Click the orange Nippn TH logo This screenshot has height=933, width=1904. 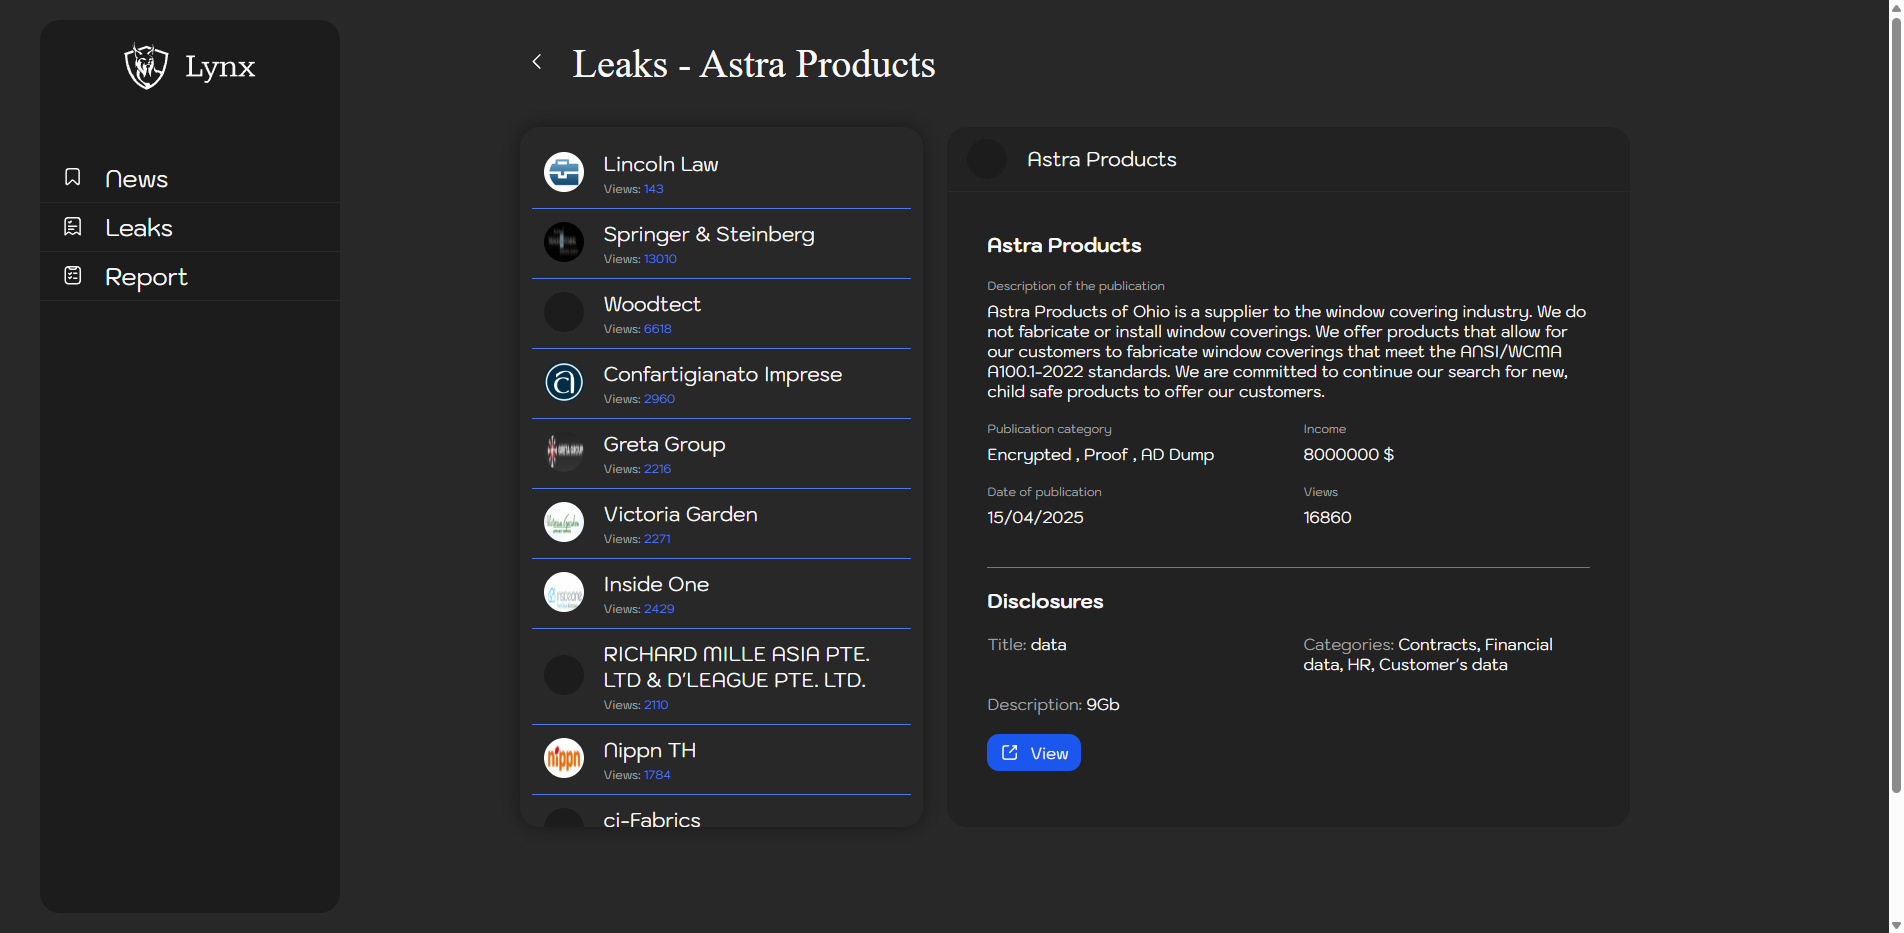[x=564, y=758]
